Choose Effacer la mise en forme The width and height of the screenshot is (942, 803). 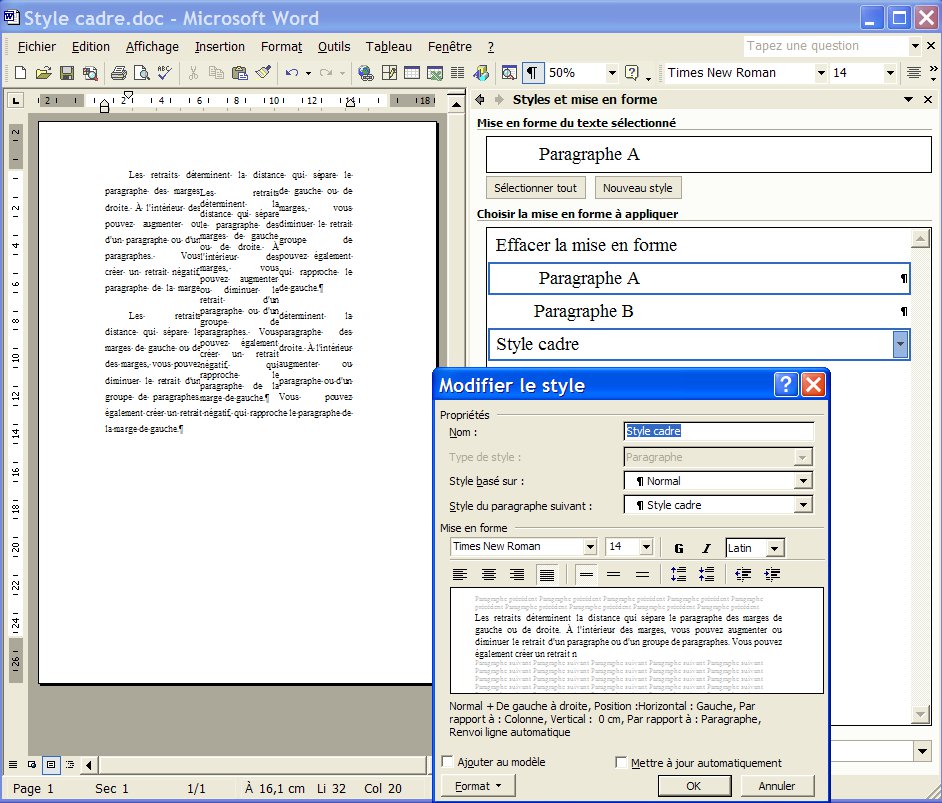pyautogui.click(x=699, y=245)
